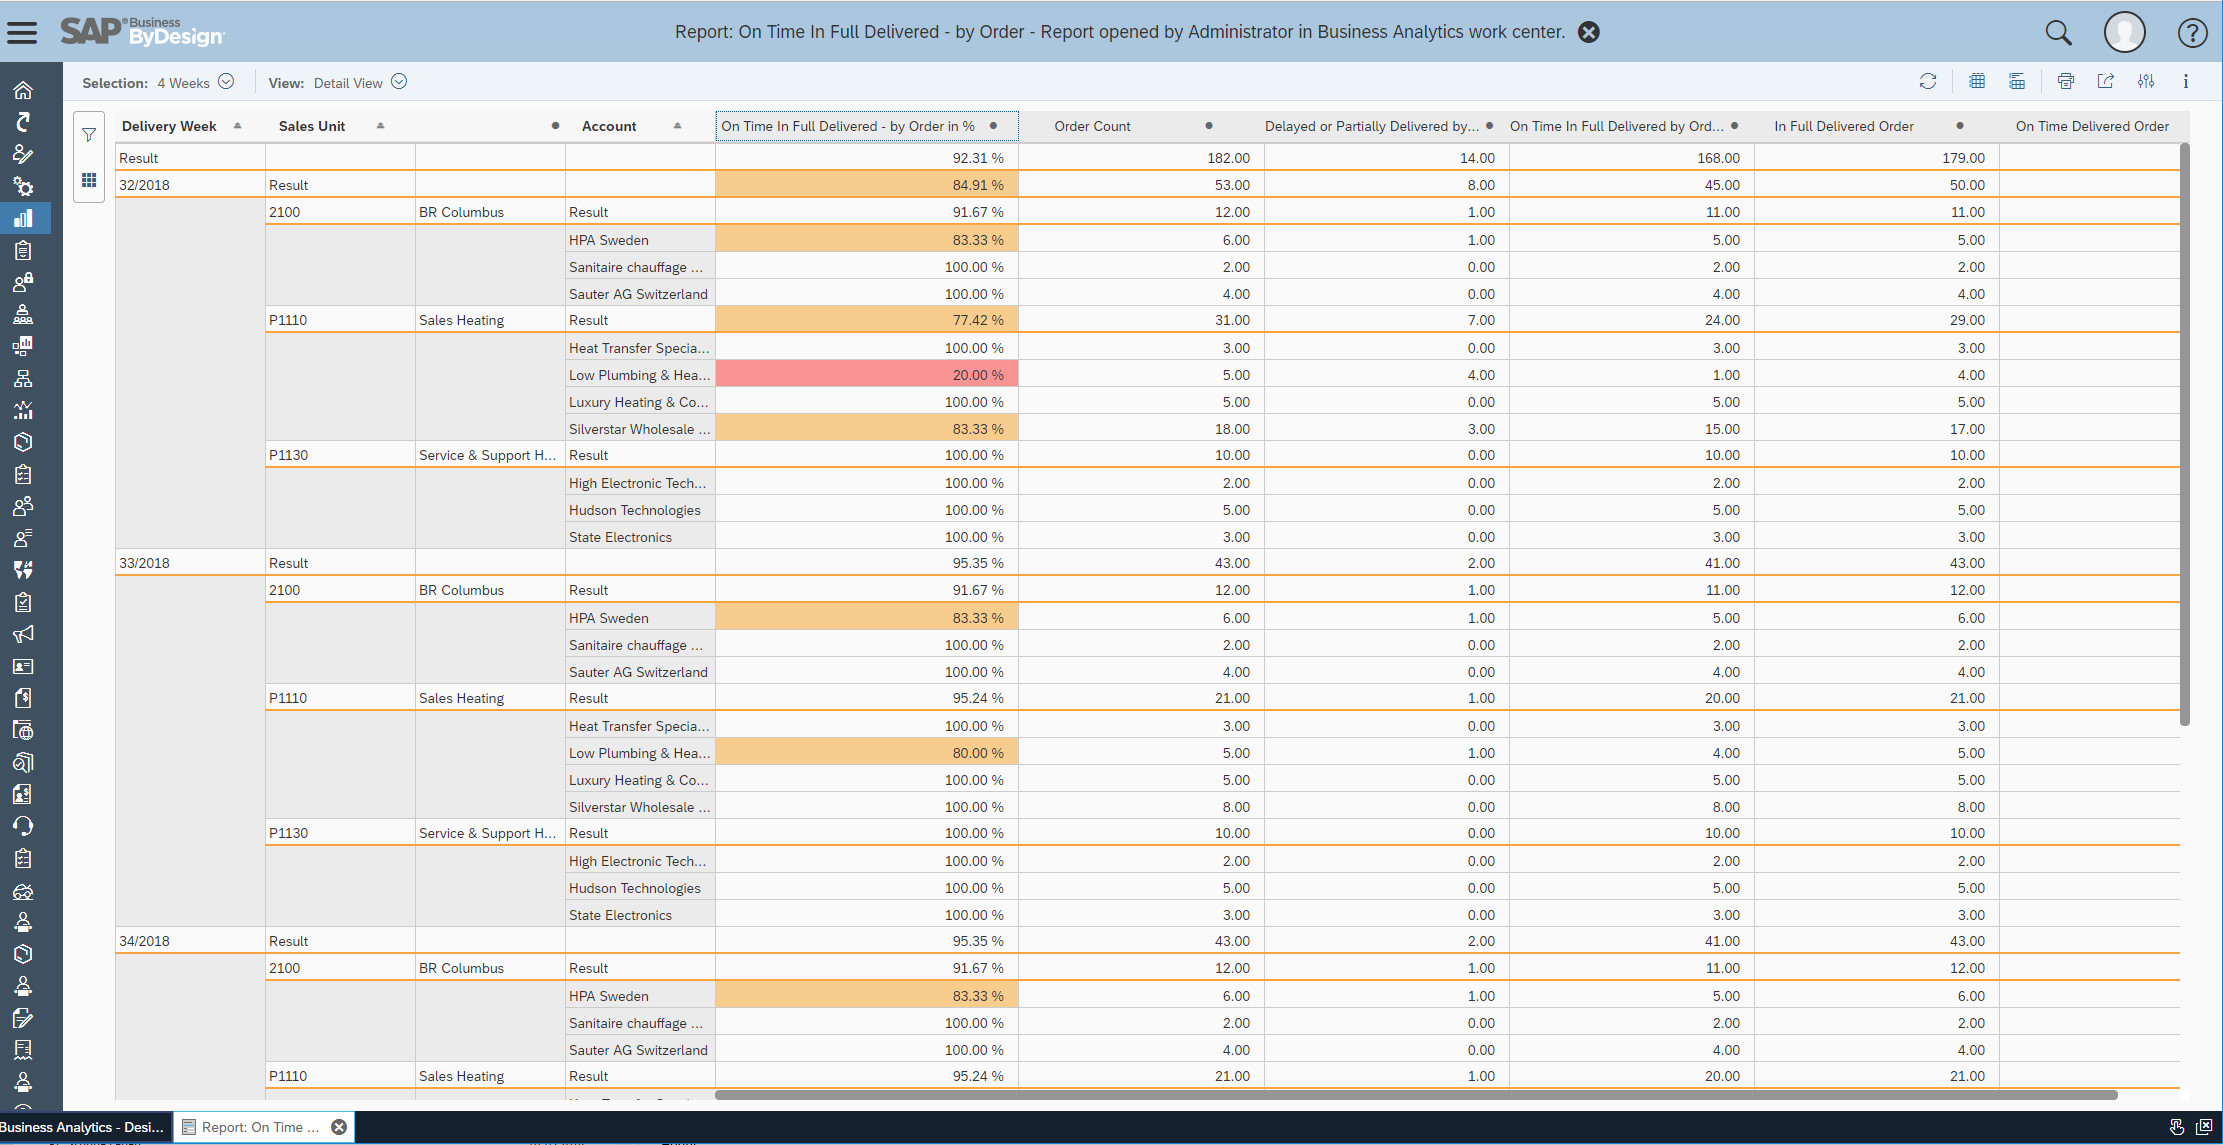Screen dimensions: 2223x1145
Task: Click the orange 77.42 % cell
Action: point(867,320)
